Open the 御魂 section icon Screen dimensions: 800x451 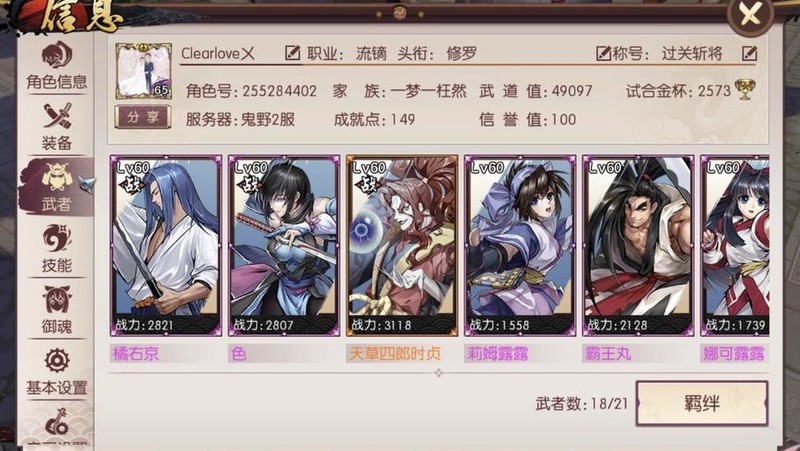[56, 310]
